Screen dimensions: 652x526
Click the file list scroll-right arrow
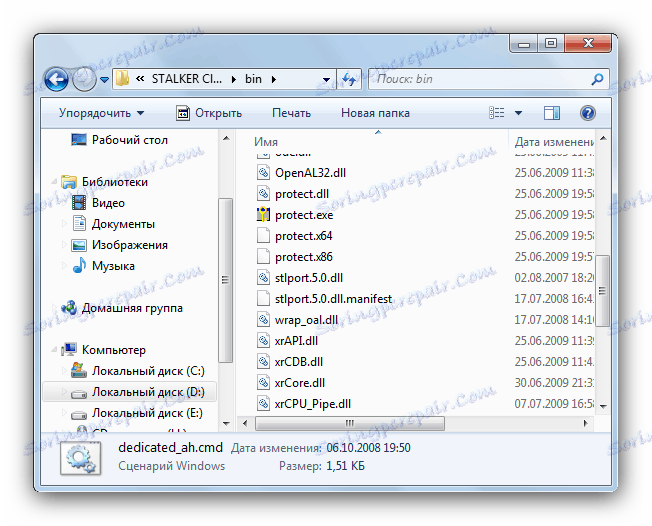(x=585, y=423)
